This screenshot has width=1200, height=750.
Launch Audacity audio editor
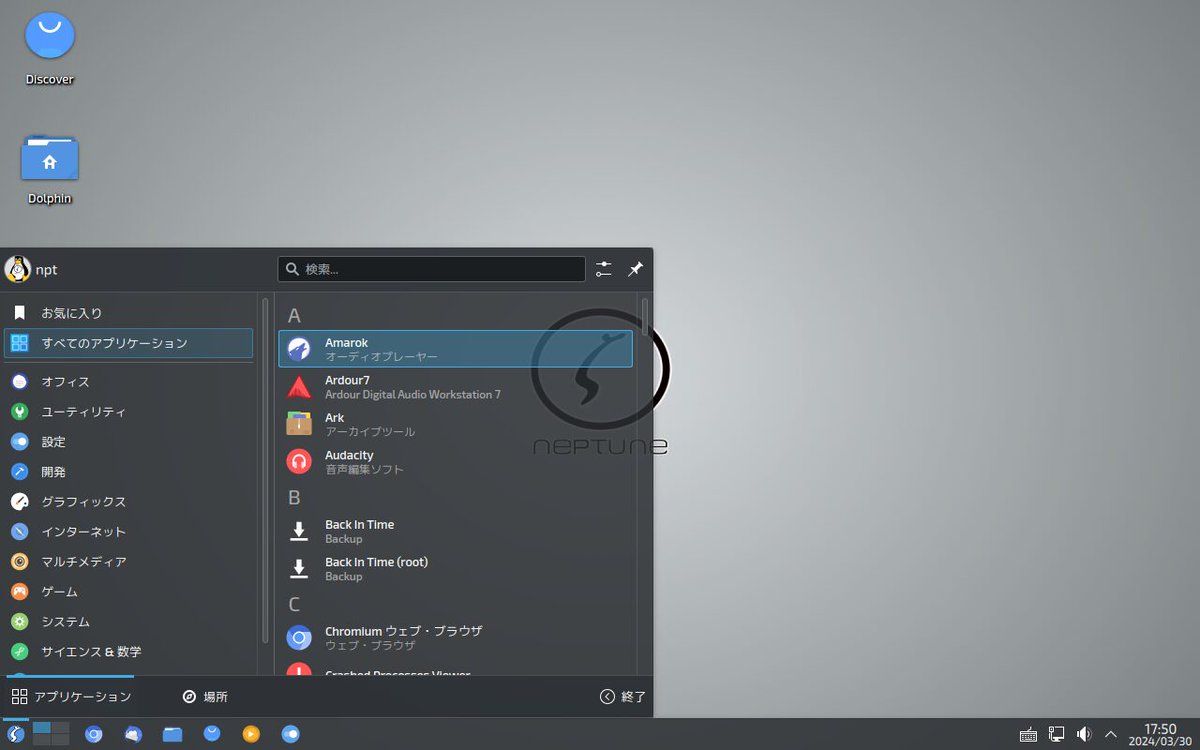[455, 461]
